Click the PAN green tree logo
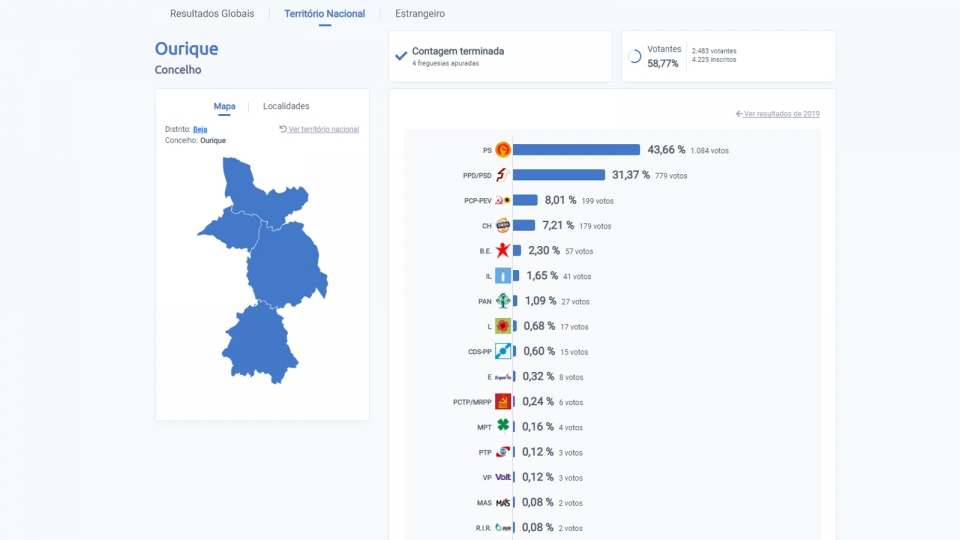The width and height of the screenshot is (960, 540). [503, 301]
